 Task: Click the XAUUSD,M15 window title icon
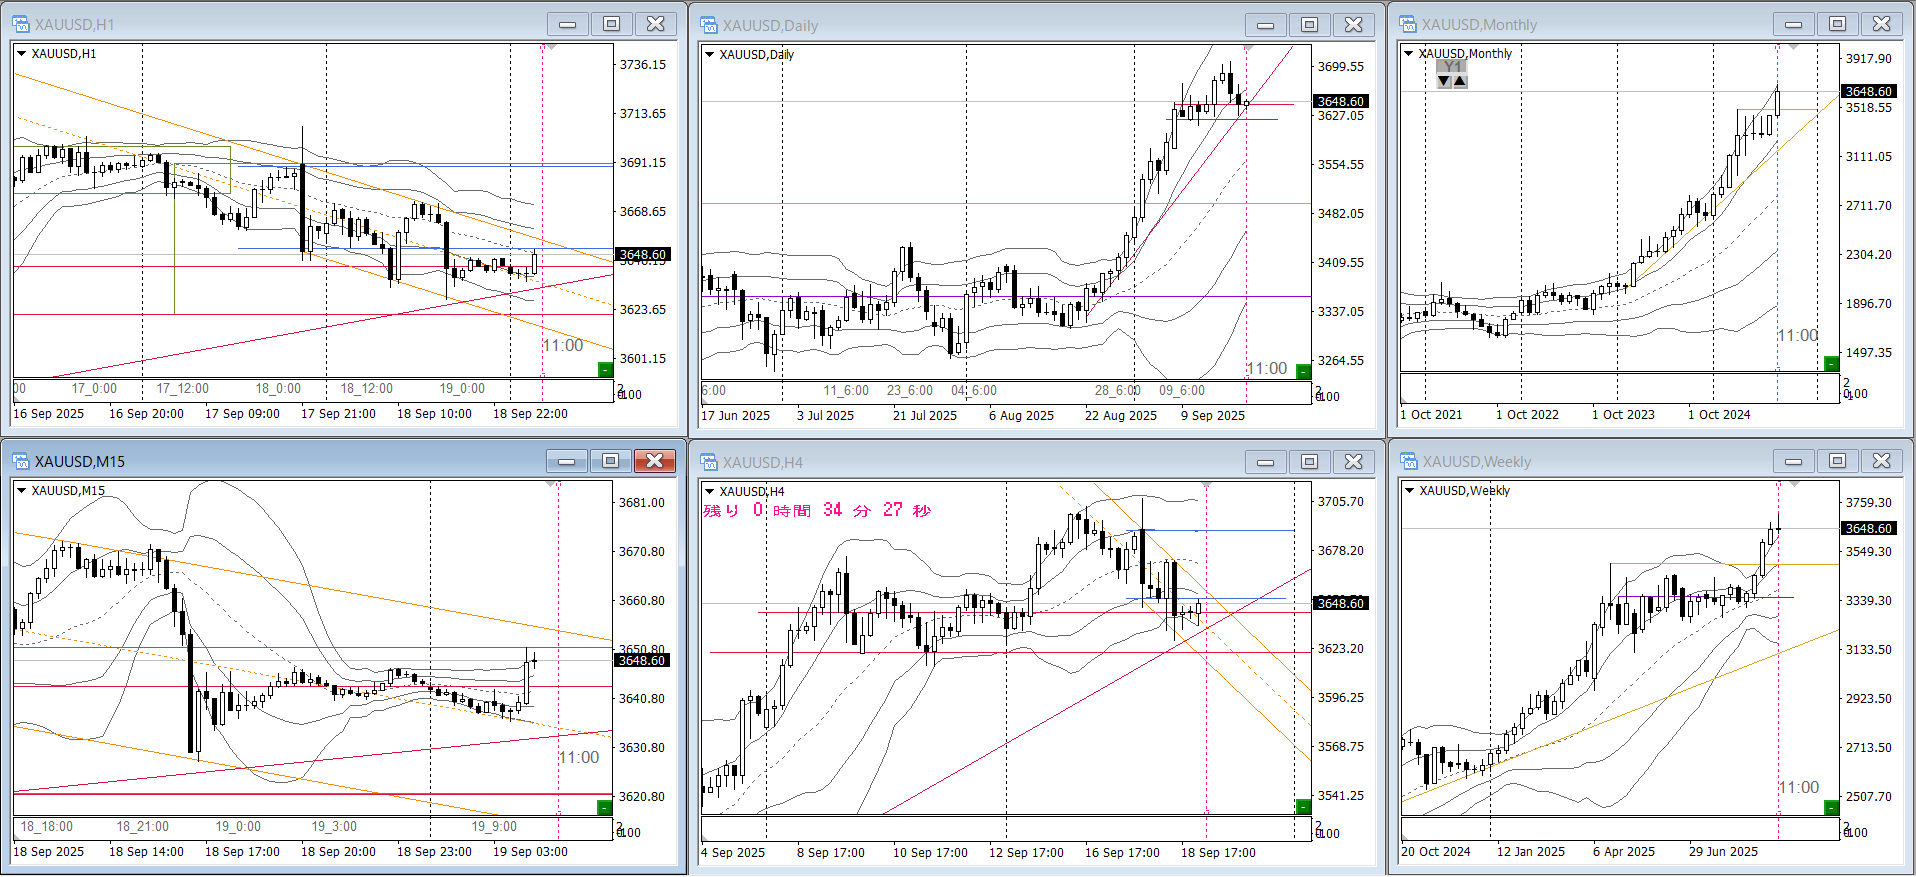point(21,461)
